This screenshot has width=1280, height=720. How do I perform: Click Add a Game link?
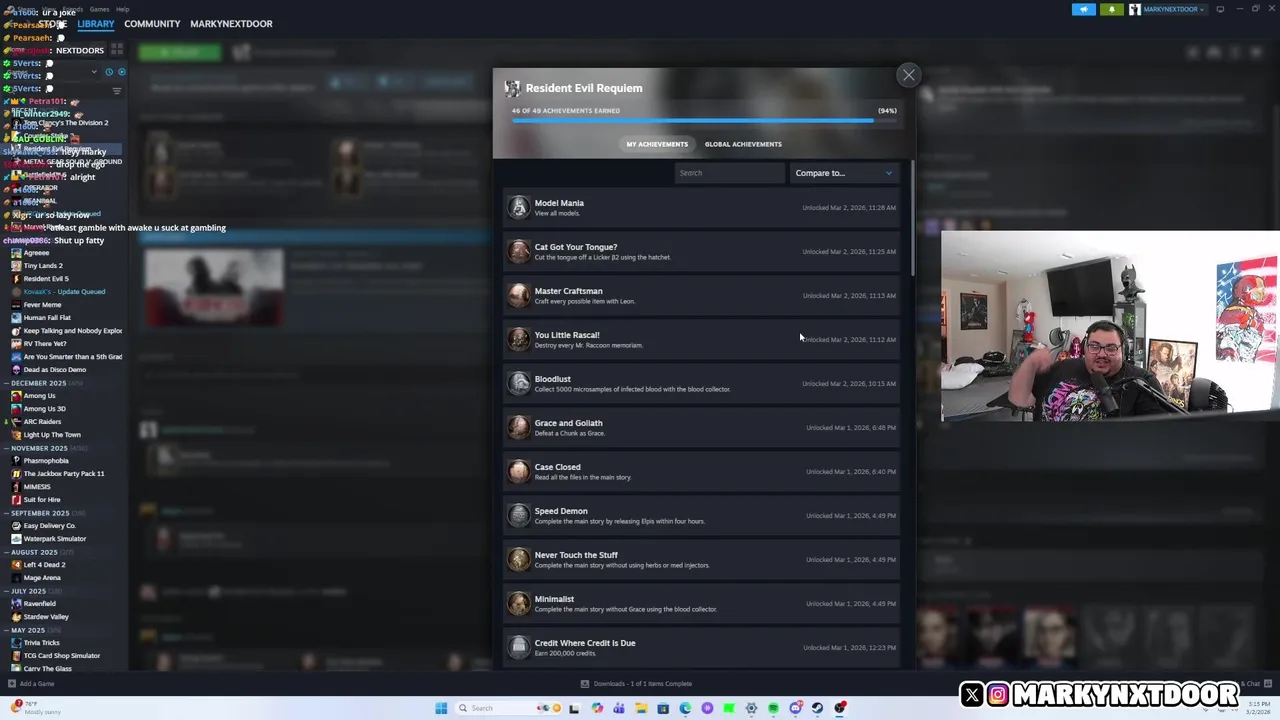[x=37, y=684]
